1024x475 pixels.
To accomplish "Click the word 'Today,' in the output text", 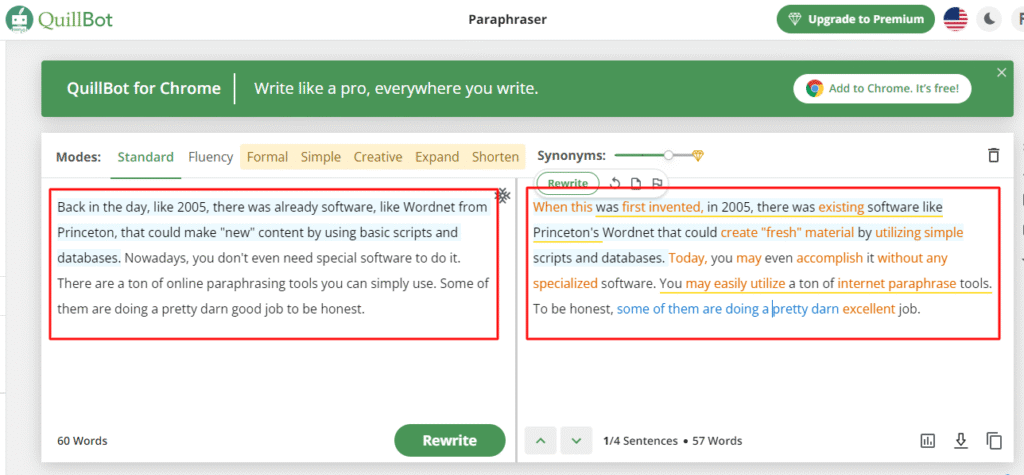I will click(688, 258).
